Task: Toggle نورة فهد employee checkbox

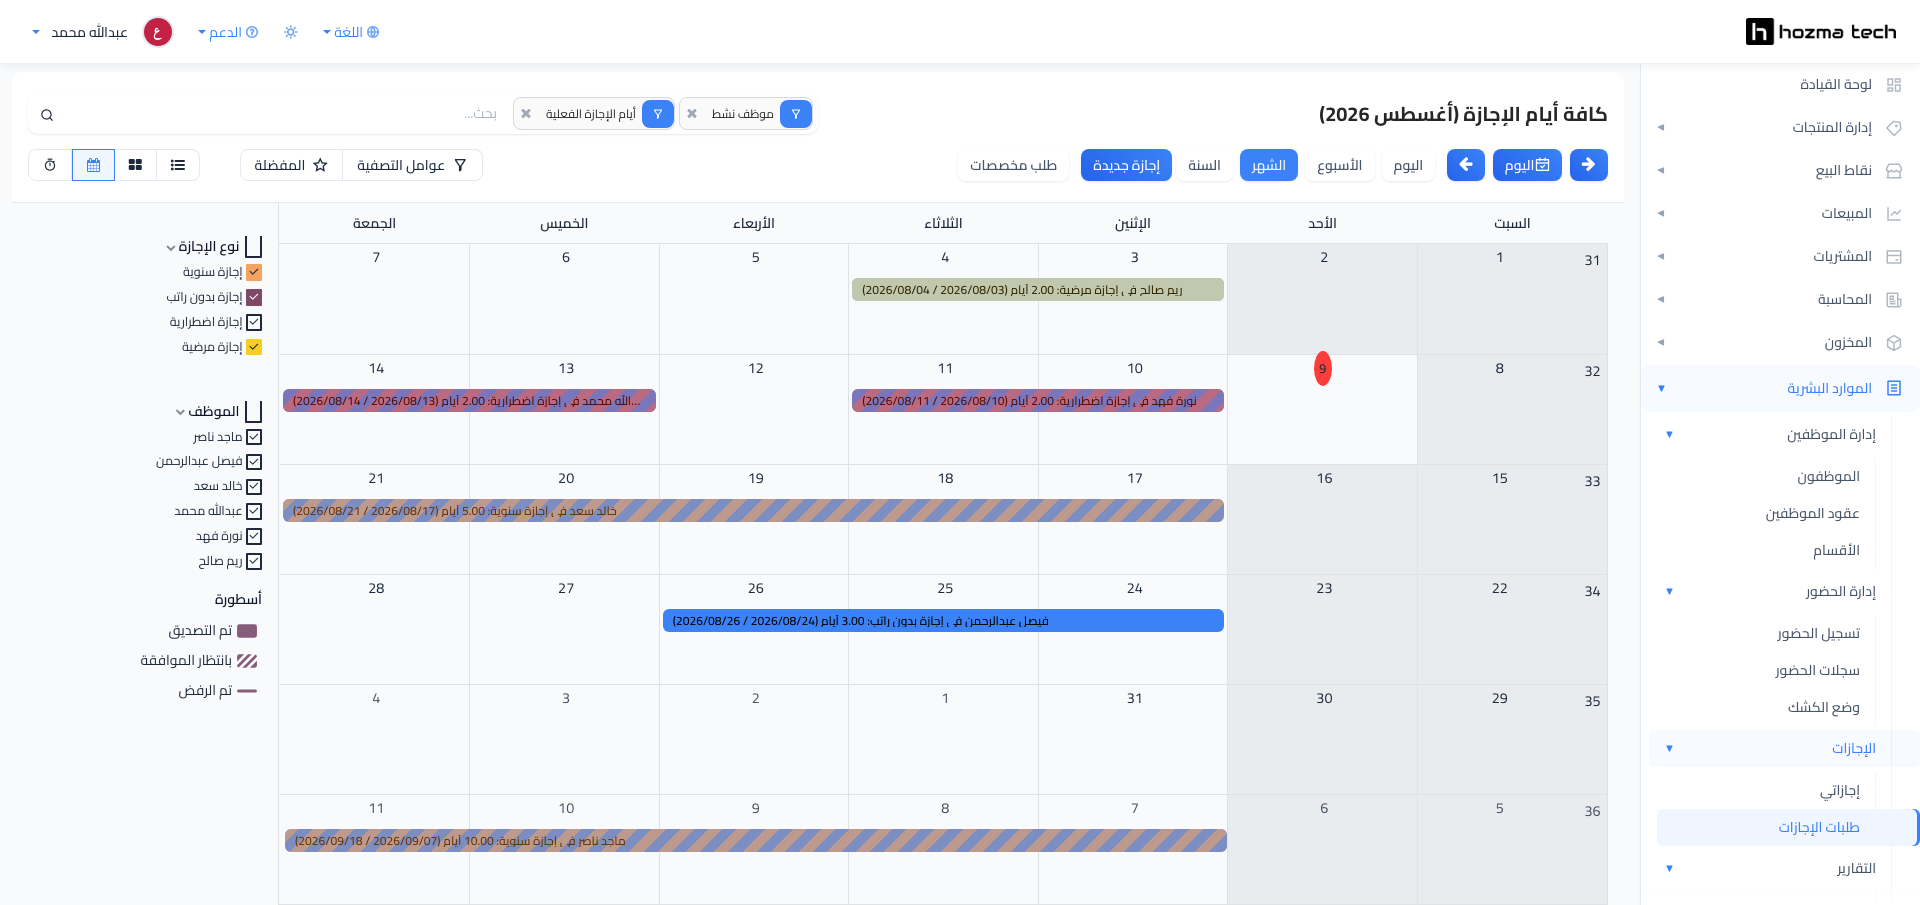Action: [x=254, y=536]
